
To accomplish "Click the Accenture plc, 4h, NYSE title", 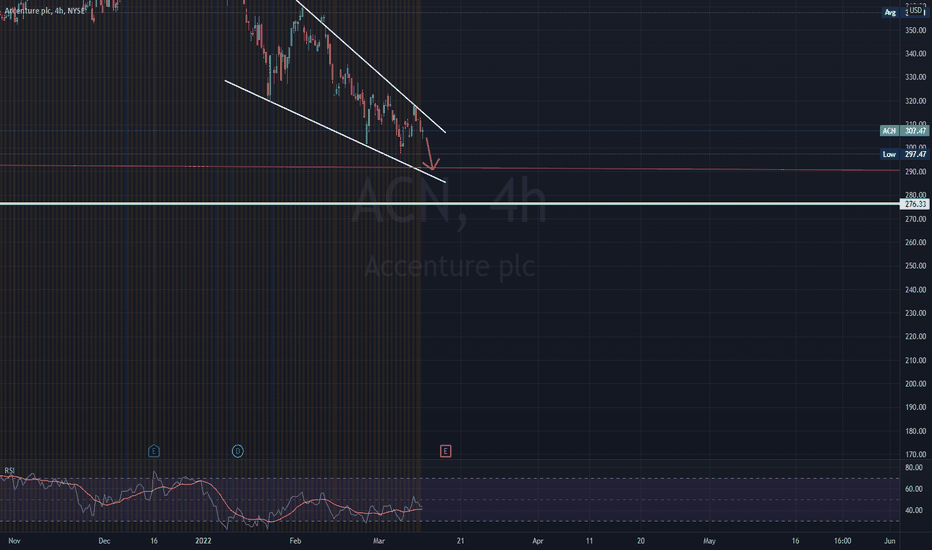I will (45, 11).
